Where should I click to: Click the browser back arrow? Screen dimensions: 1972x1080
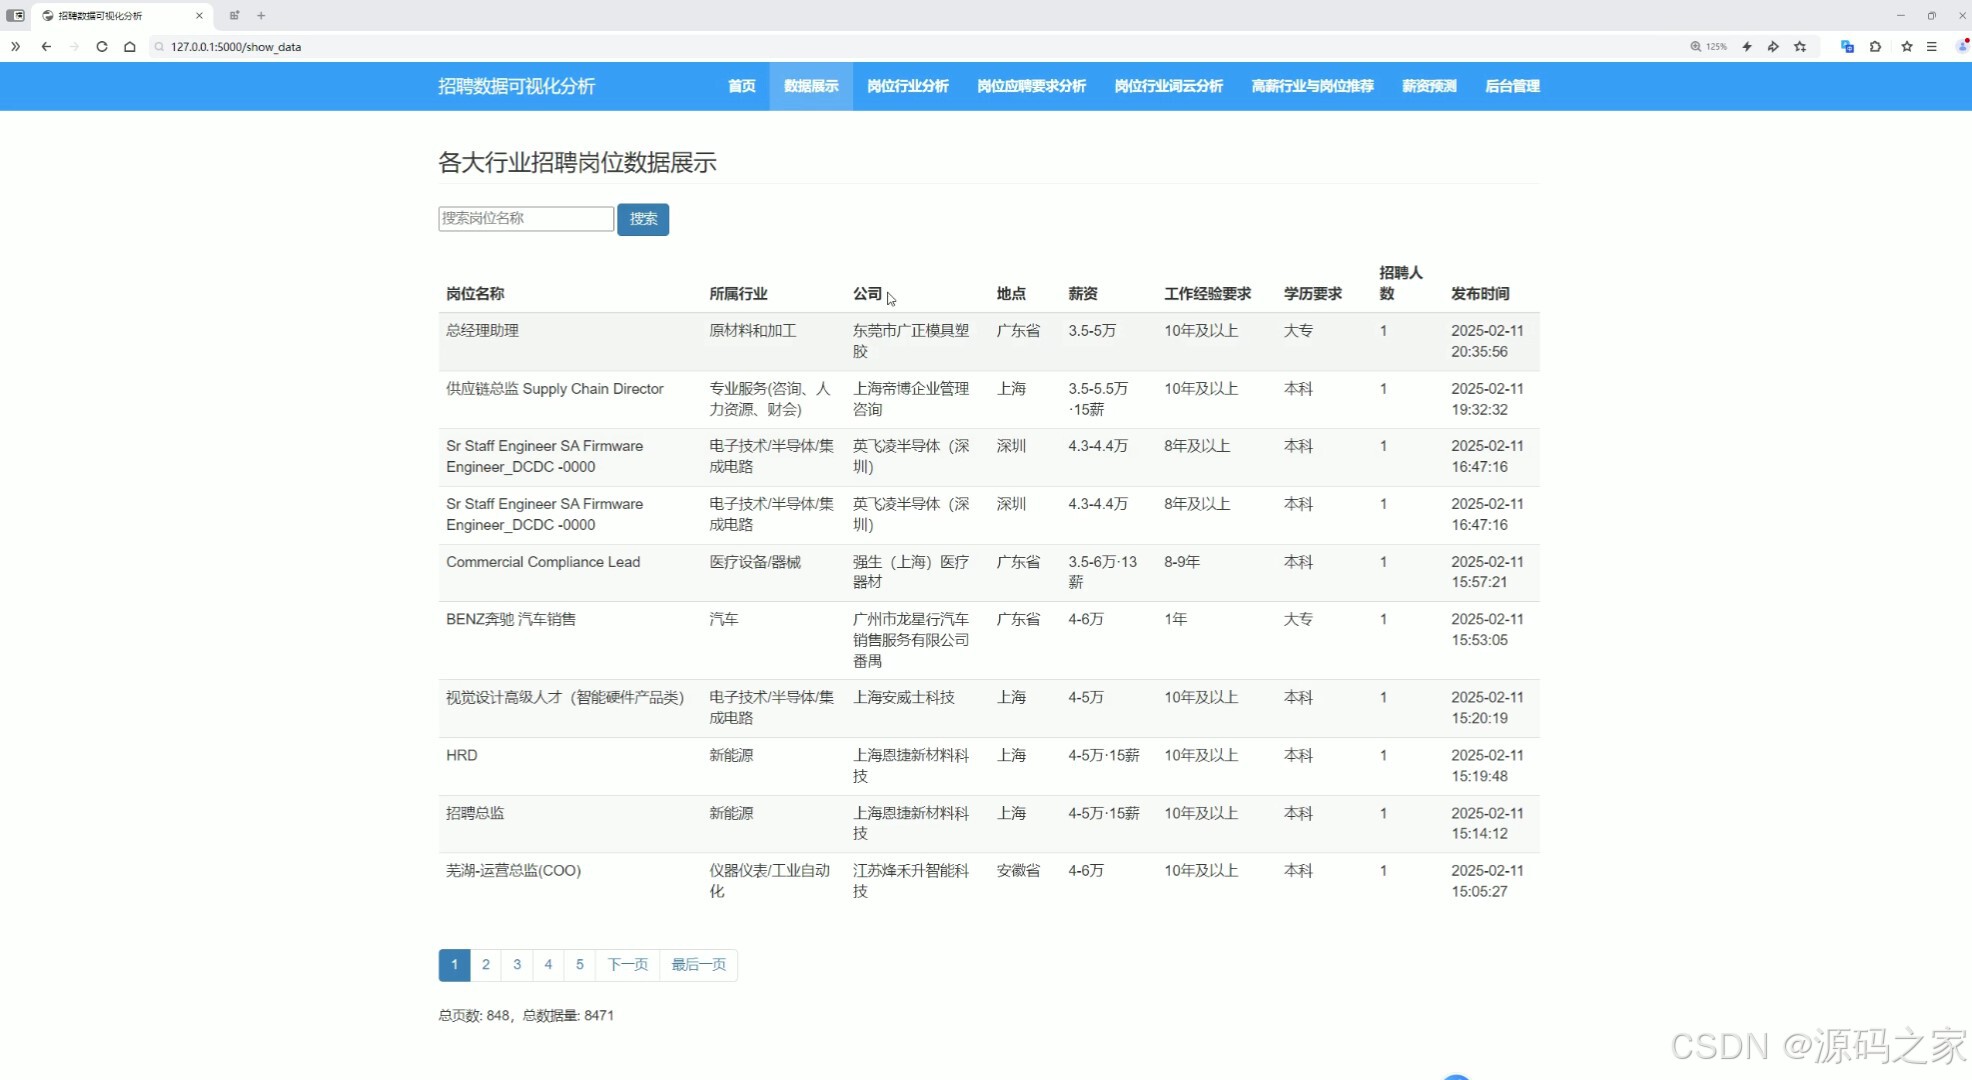(x=46, y=46)
